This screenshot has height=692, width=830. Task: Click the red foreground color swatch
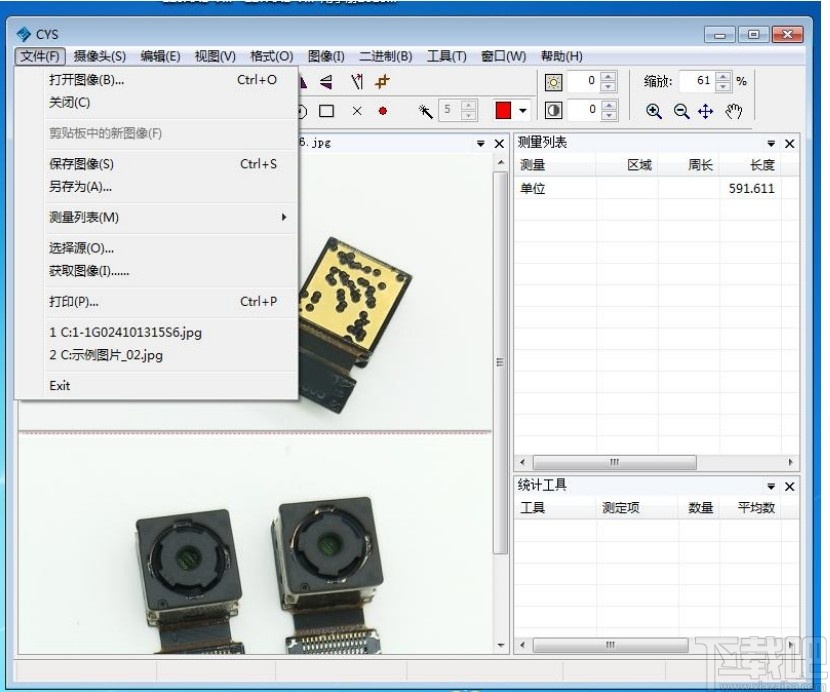coord(505,110)
